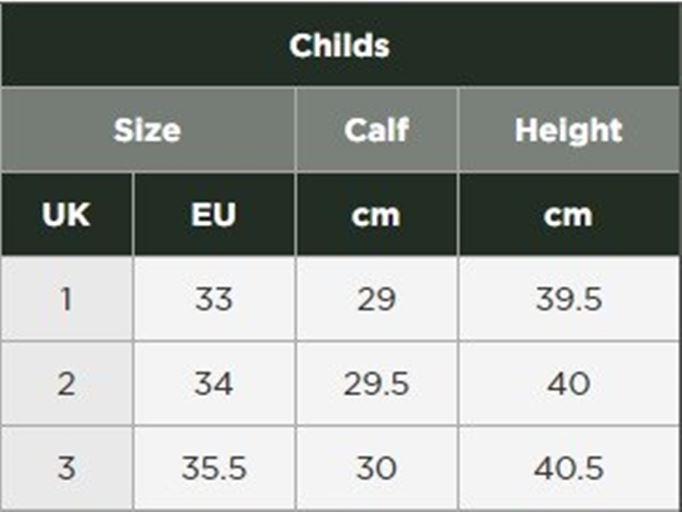682x512 pixels.
Task: Click the height value 39.5 cell
Action: tap(569, 299)
